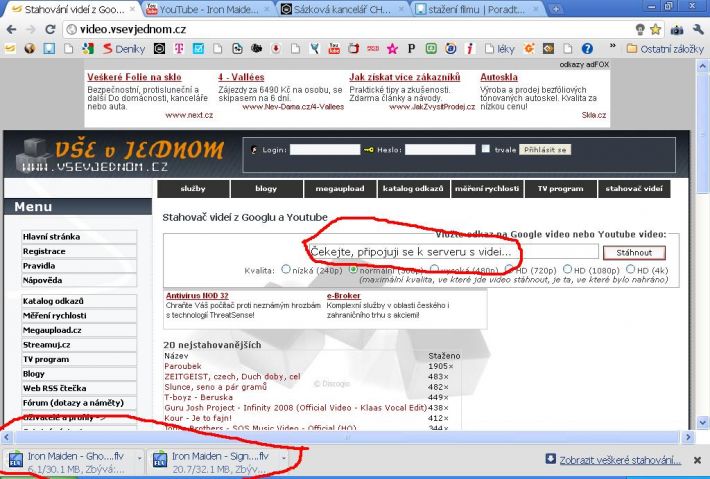This screenshot has width=710, height=479.
Task: Close the downloads shelf with the X
Action: 697,460
